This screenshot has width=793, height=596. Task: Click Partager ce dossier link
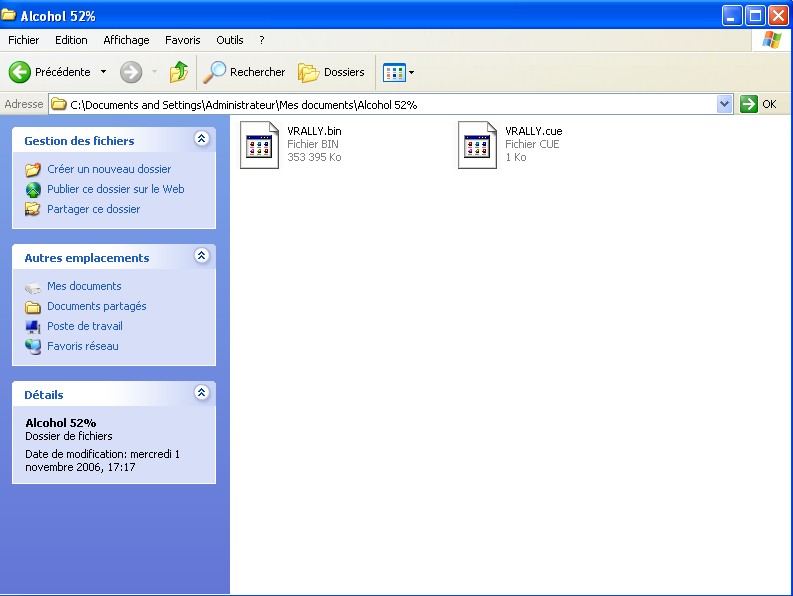(x=93, y=209)
